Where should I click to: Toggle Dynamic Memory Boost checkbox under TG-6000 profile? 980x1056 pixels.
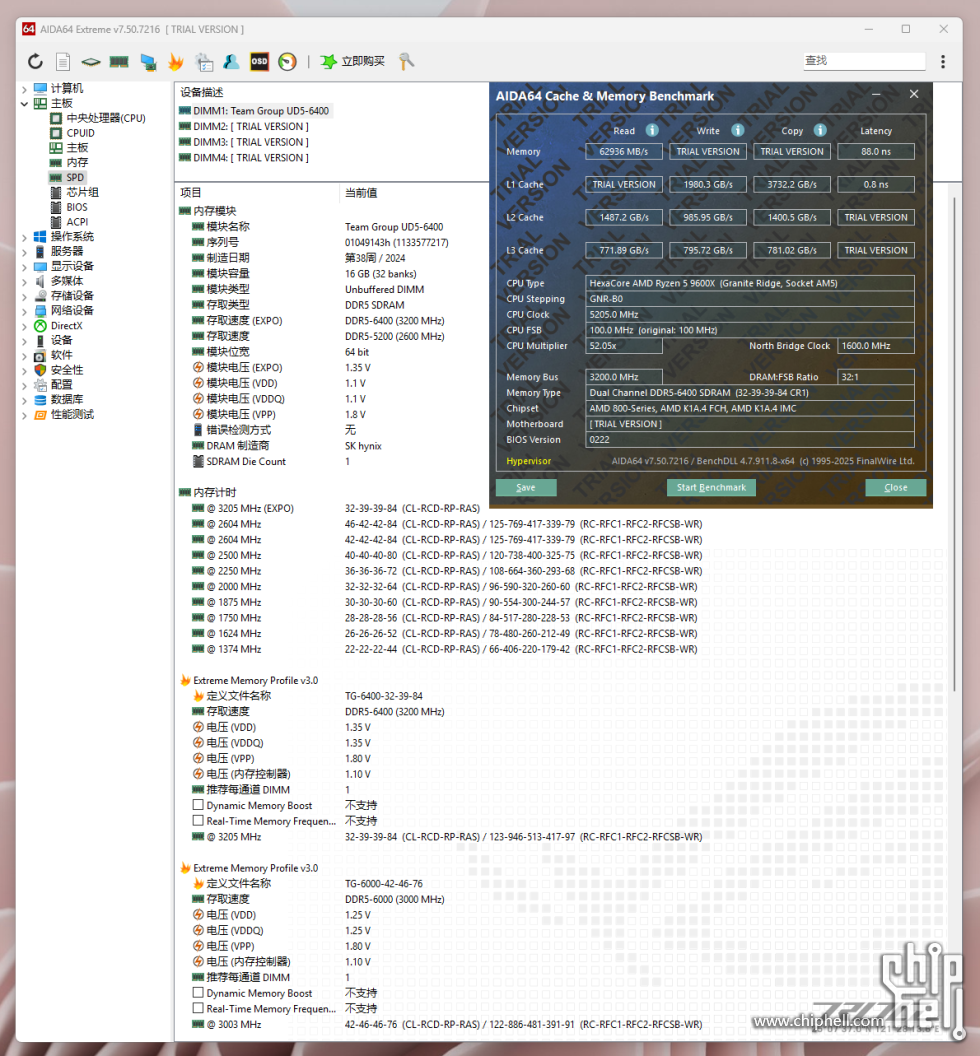[x=198, y=992]
